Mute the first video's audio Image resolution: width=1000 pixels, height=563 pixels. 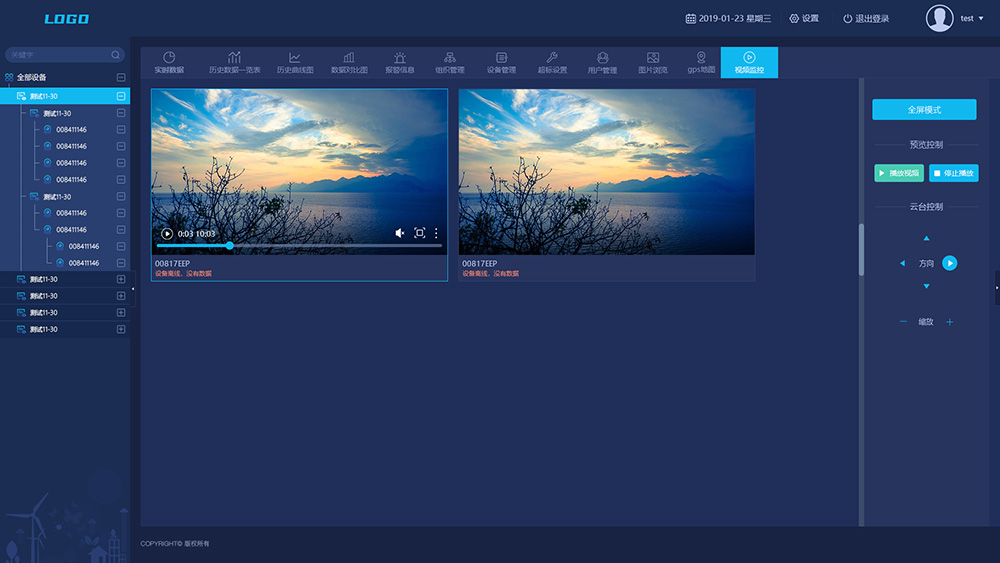click(x=400, y=233)
